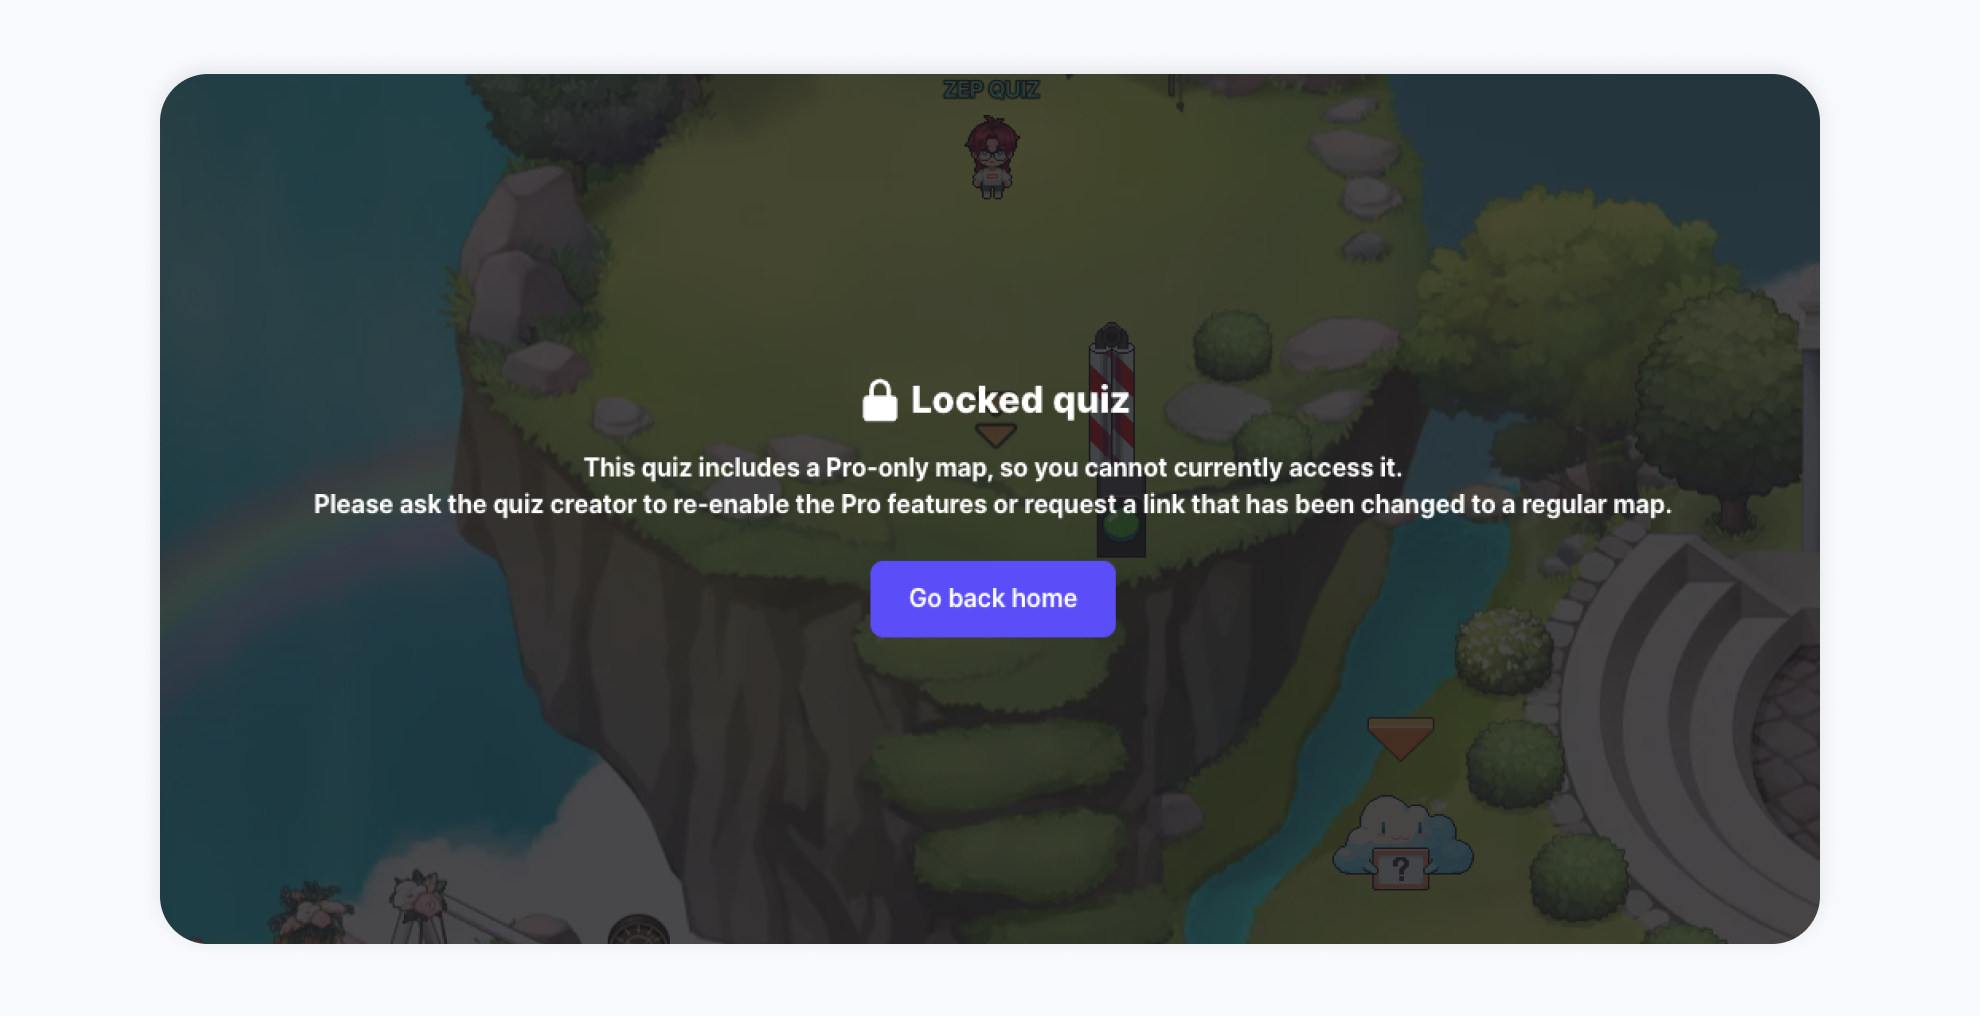Click the large orange arrow above cloud
This screenshot has width=1980, height=1016.
coord(1400,738)
